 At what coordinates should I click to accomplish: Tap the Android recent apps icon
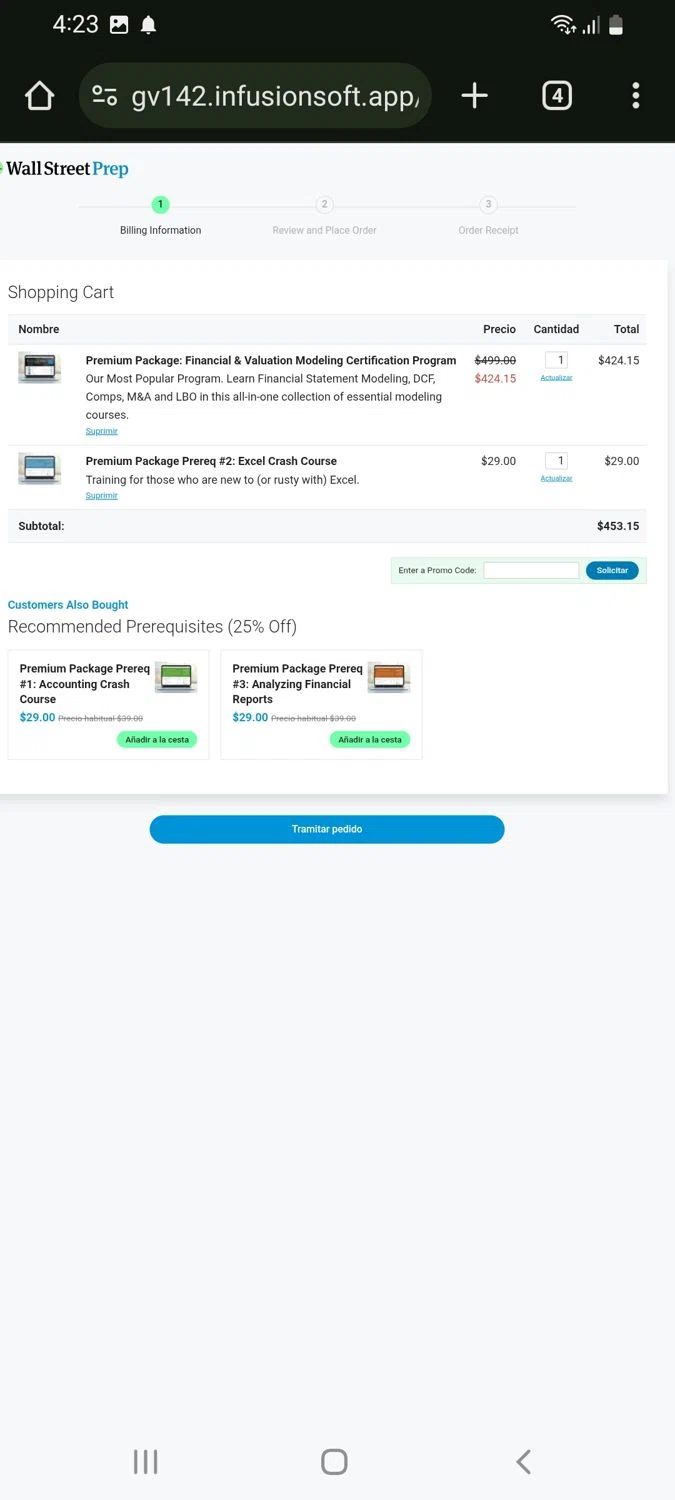[145, 1462]
